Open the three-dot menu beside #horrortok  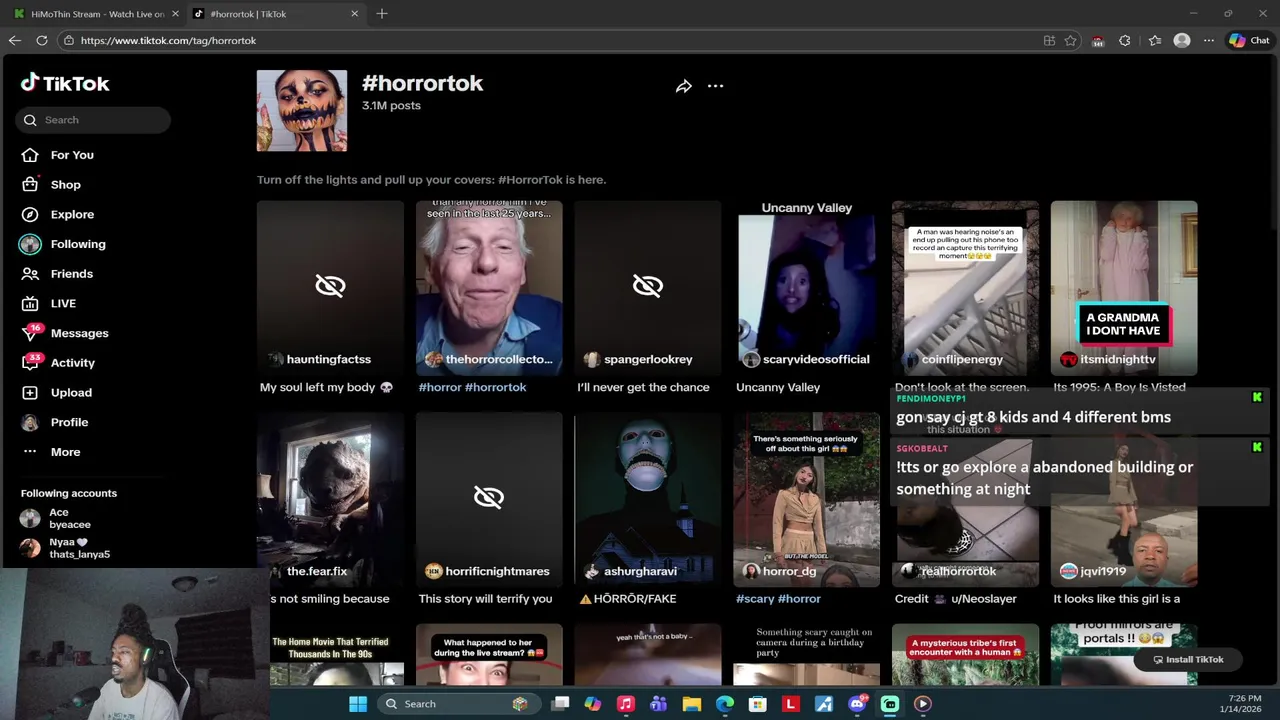(715, 86)
